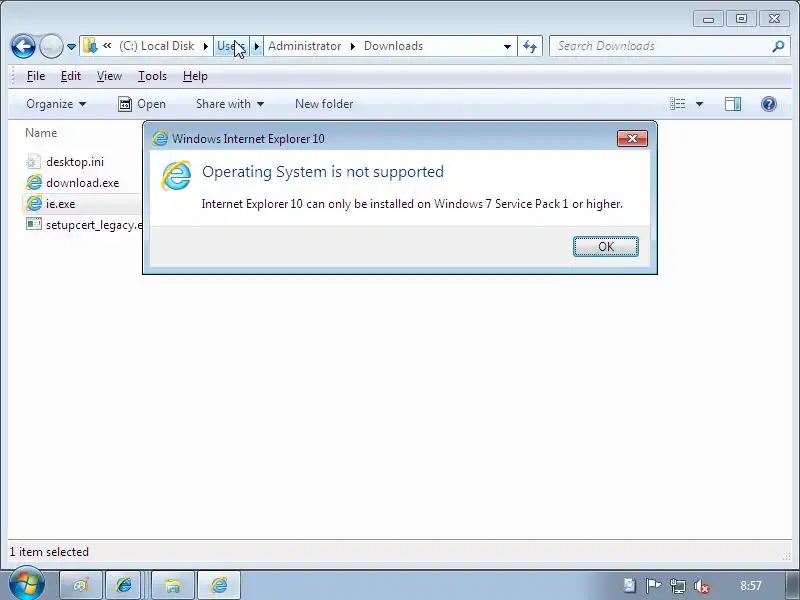Select the (C:) Local Disk breadcrumb
Image resolution: width=800 pixels, height=600 pixels.
click(x=157, y=46)
